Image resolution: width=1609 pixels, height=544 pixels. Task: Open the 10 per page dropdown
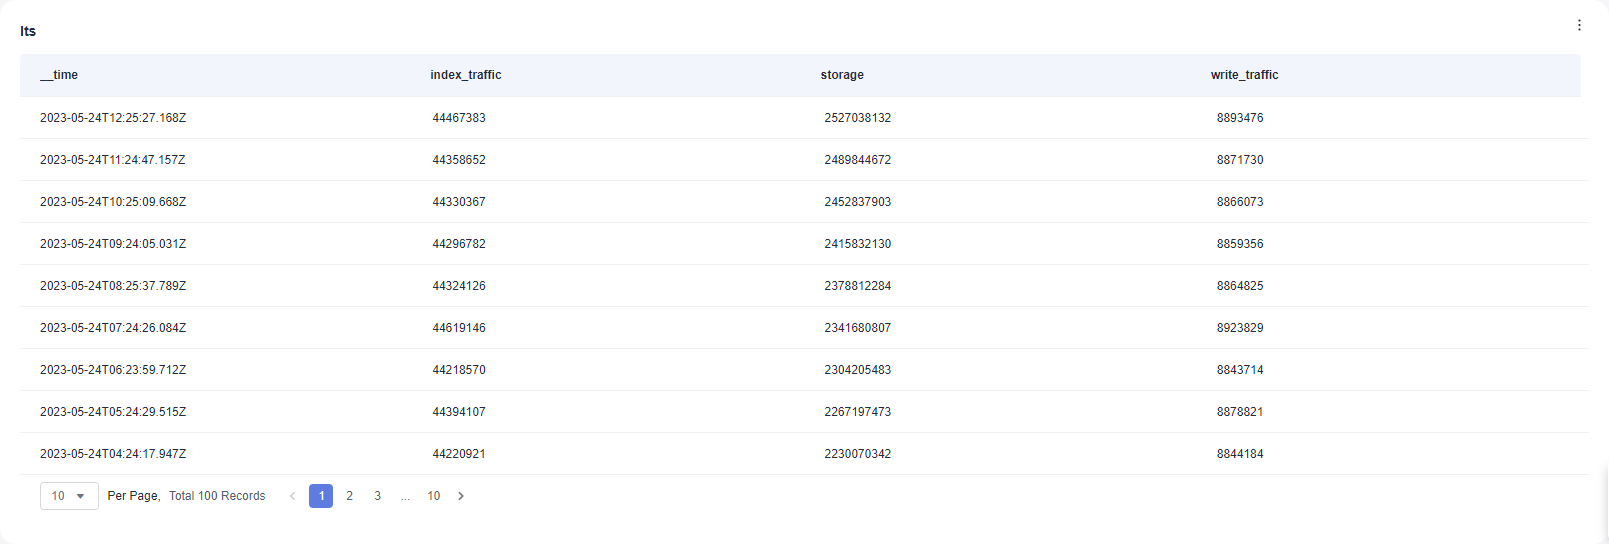click(69, 496)
